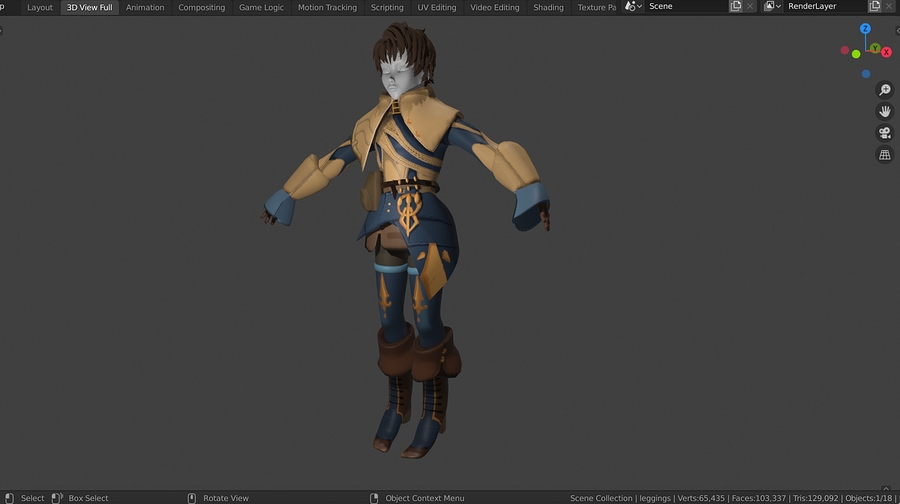This screenshot has width=900, height=504.
Task: Click the zoom view magnifier icon
Action: (x=884, y=90)
